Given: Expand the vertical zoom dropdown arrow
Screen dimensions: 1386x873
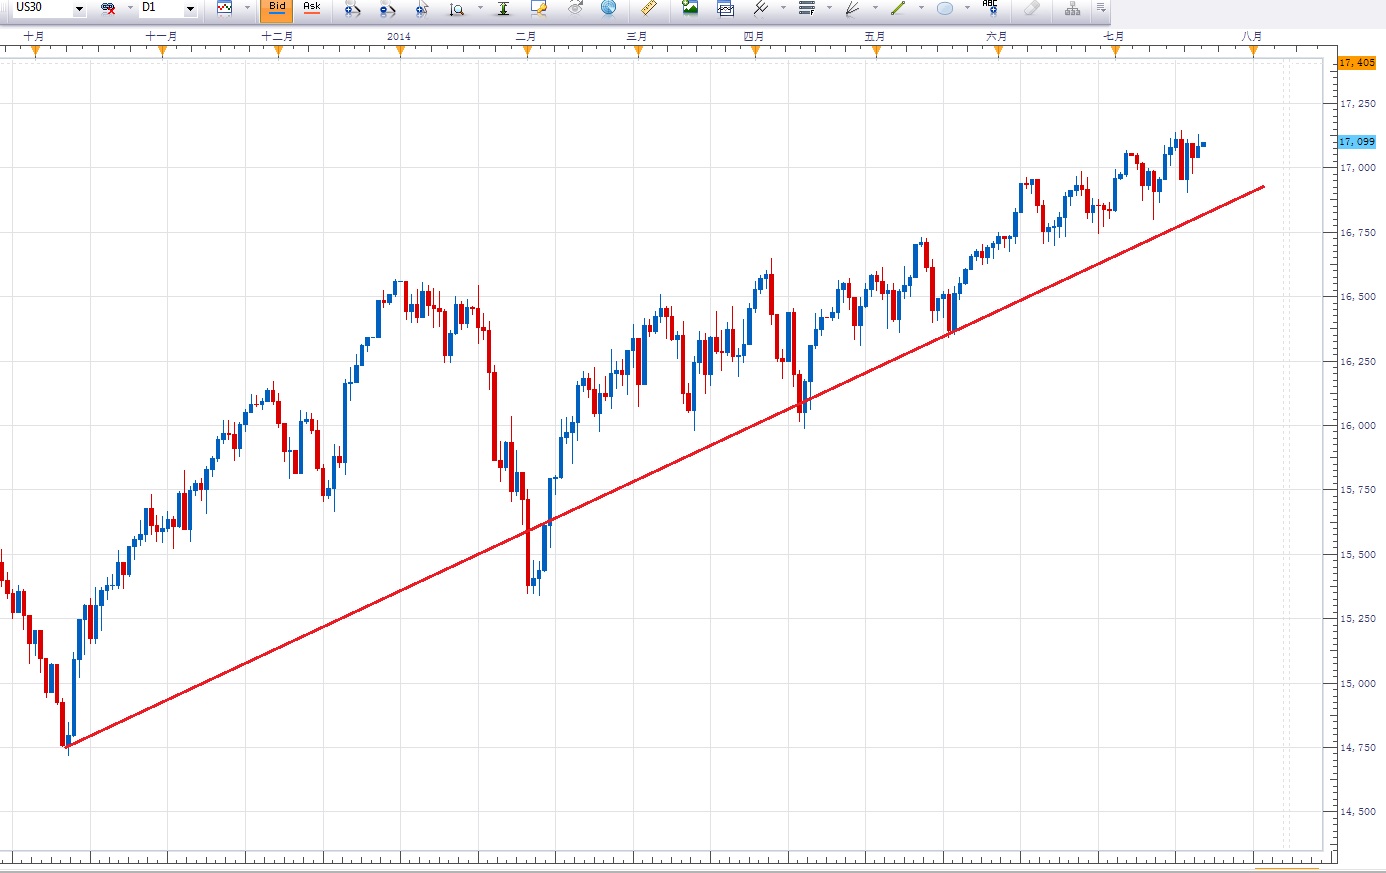Looking at the screenshot, I should (480, 8).
